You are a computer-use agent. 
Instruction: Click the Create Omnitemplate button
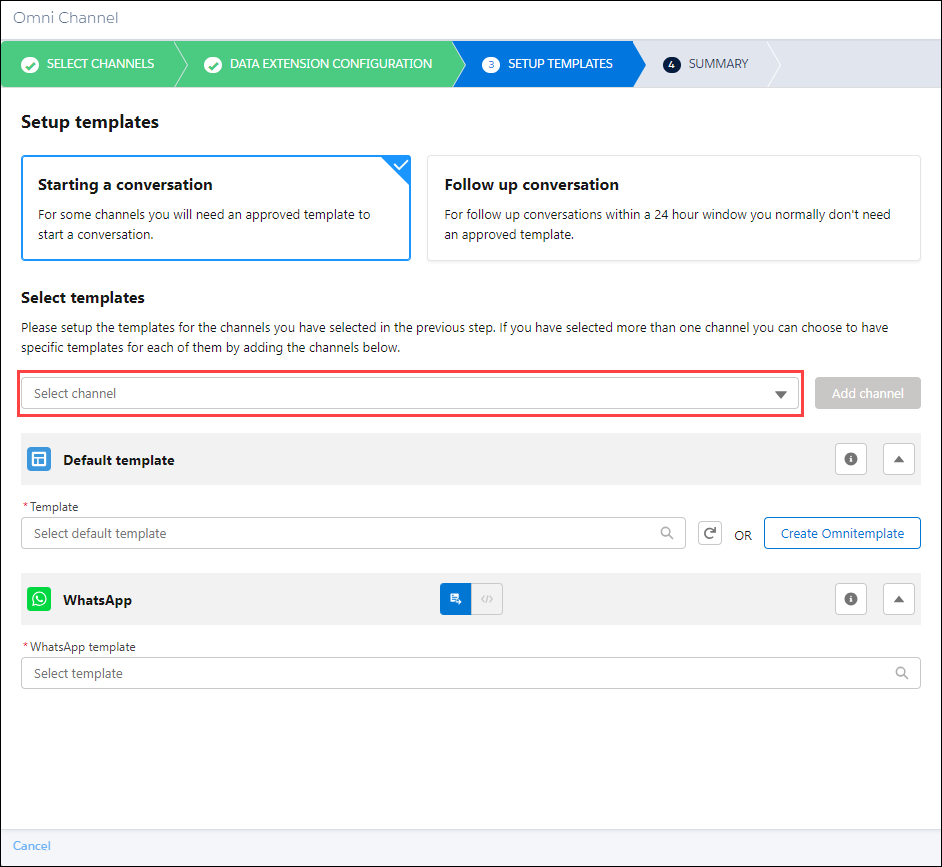[842, 532]
